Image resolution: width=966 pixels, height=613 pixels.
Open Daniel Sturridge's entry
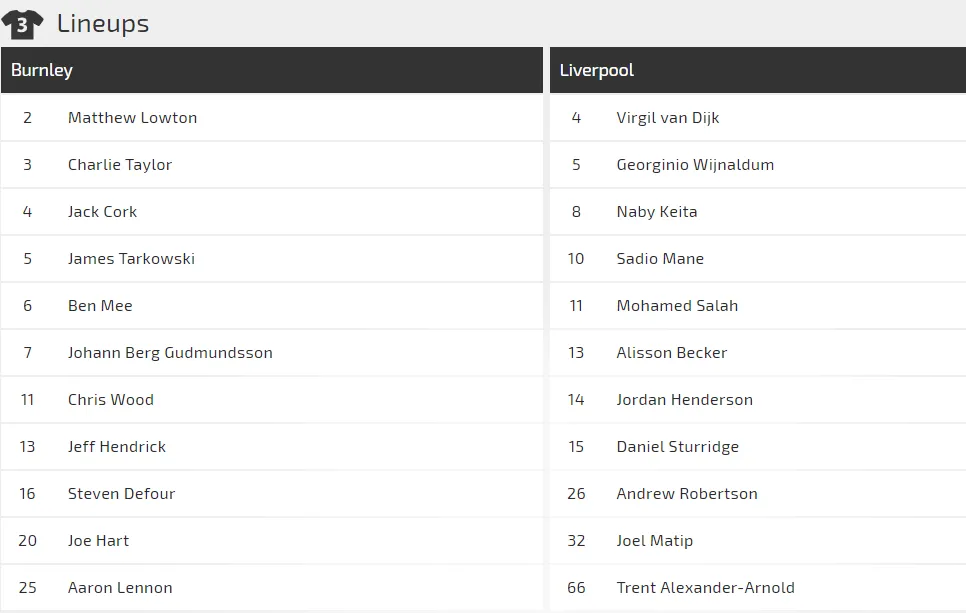pyautogui.click(x=677, y=446)
